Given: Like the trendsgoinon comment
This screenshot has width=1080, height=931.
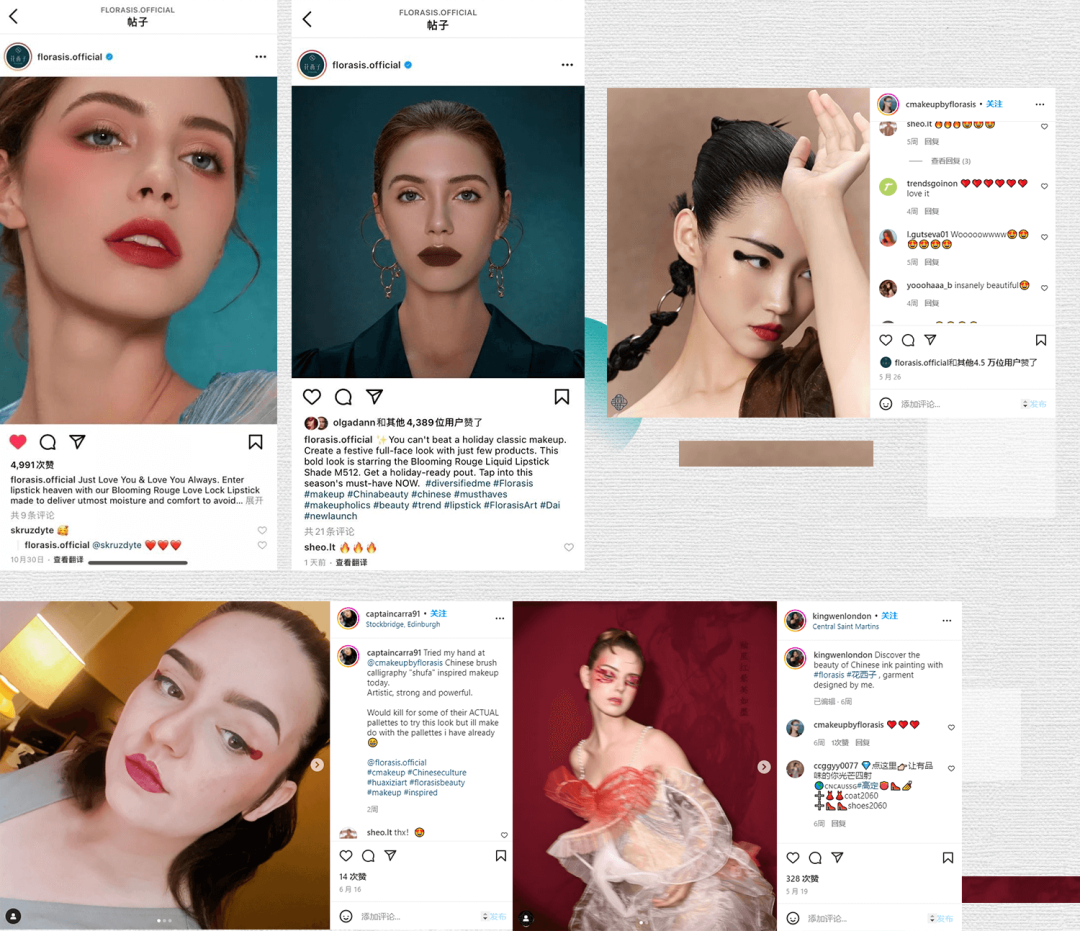Looking at the screenshot, I should 1044,186.
